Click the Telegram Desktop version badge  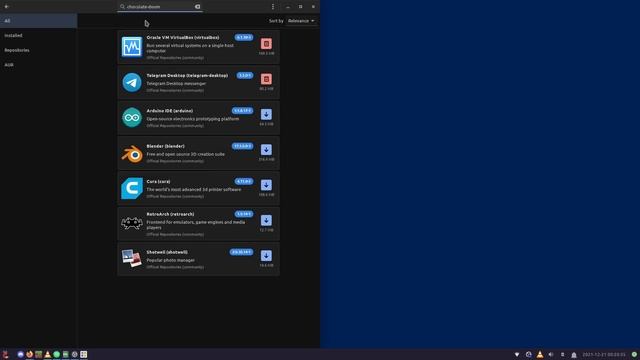pos(245,76)
